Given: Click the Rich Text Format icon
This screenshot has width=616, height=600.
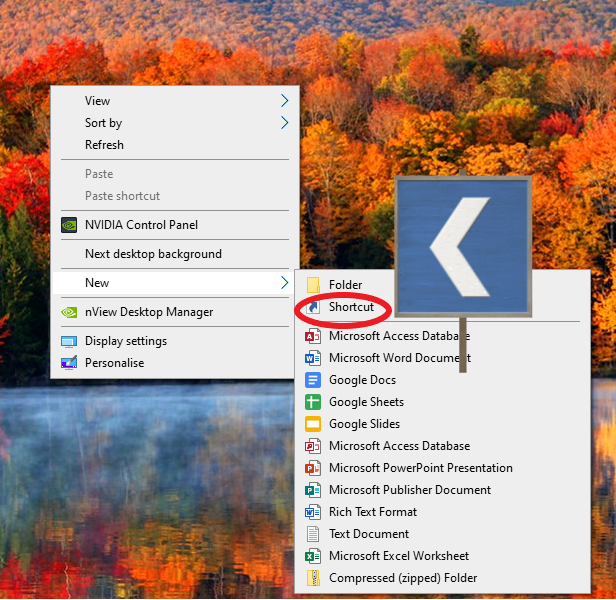Looking at the screenshot, I should [x=313, y=512].
